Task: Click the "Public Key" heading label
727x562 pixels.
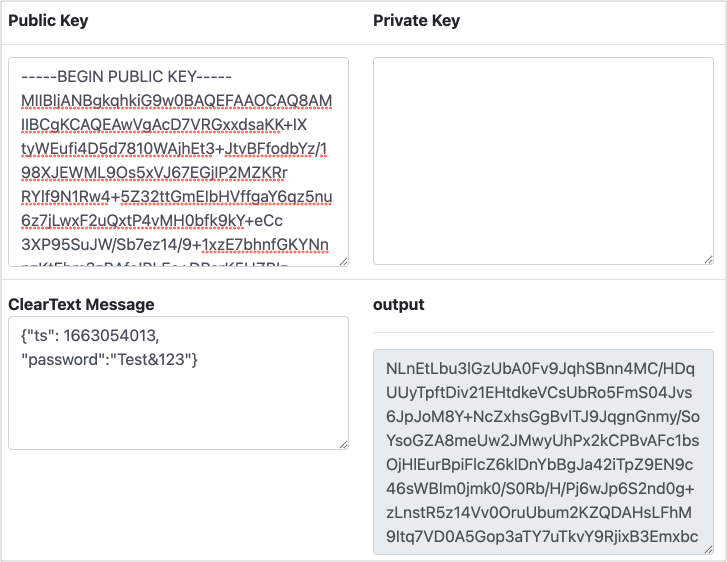Action: (48, 21)
